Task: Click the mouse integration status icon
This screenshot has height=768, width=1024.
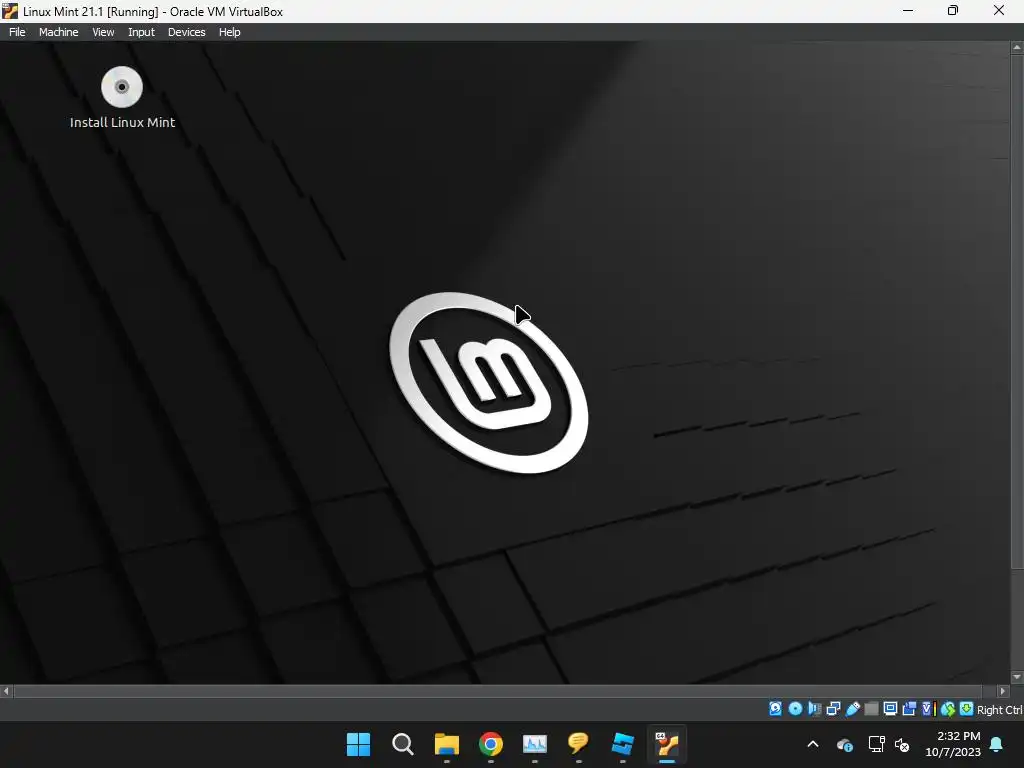Action: click(948, 709)
